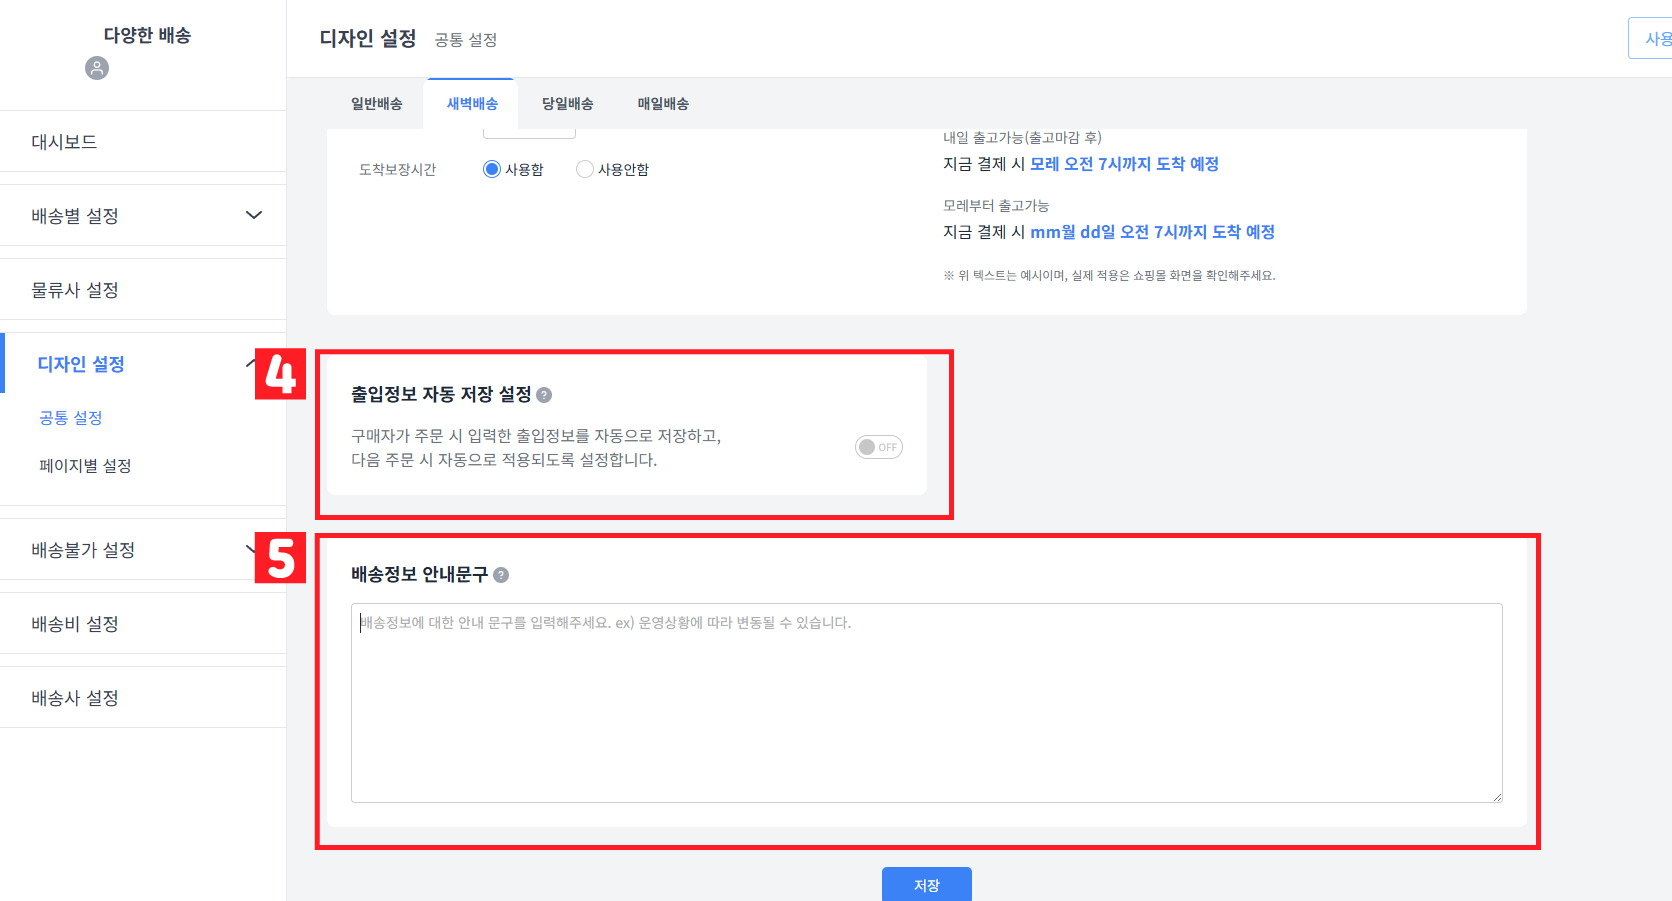Click the 사용 button in the top right corner

1655,37
